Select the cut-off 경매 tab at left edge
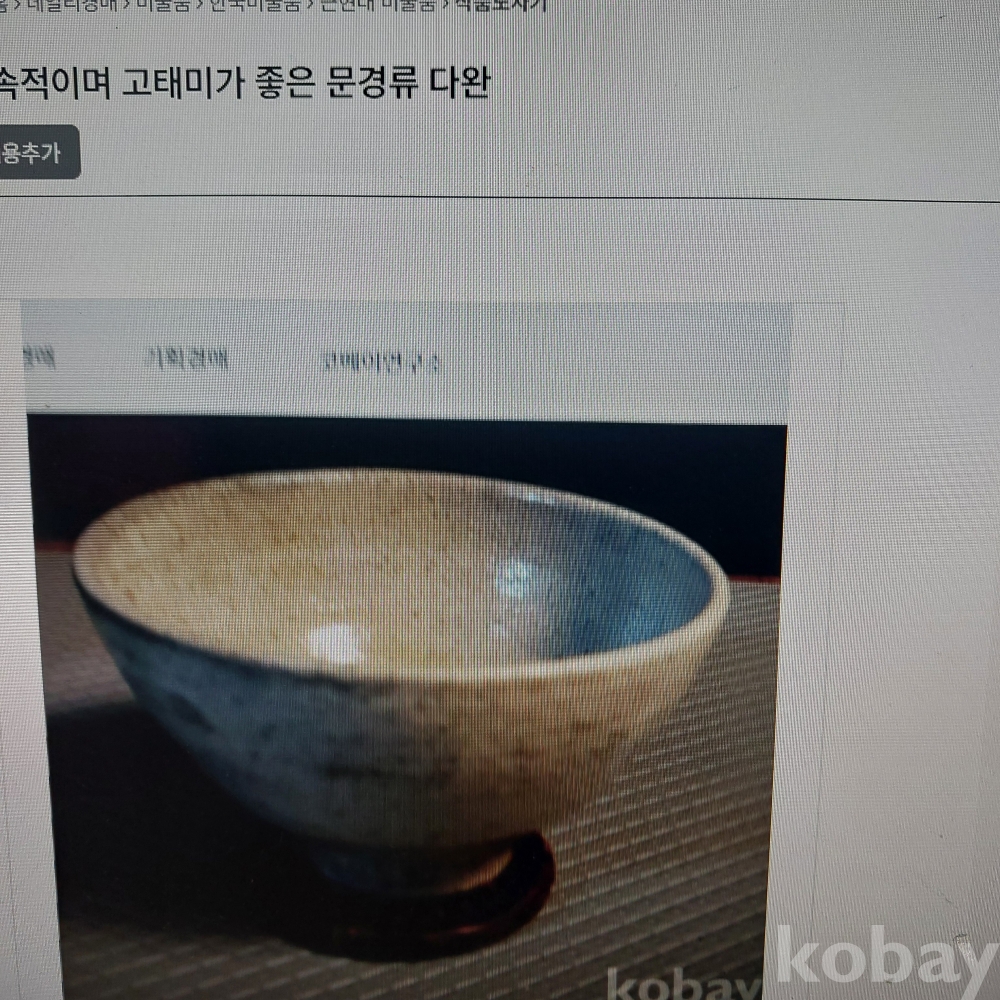Screen dimensions: 1000x1000 pos(40,358)
